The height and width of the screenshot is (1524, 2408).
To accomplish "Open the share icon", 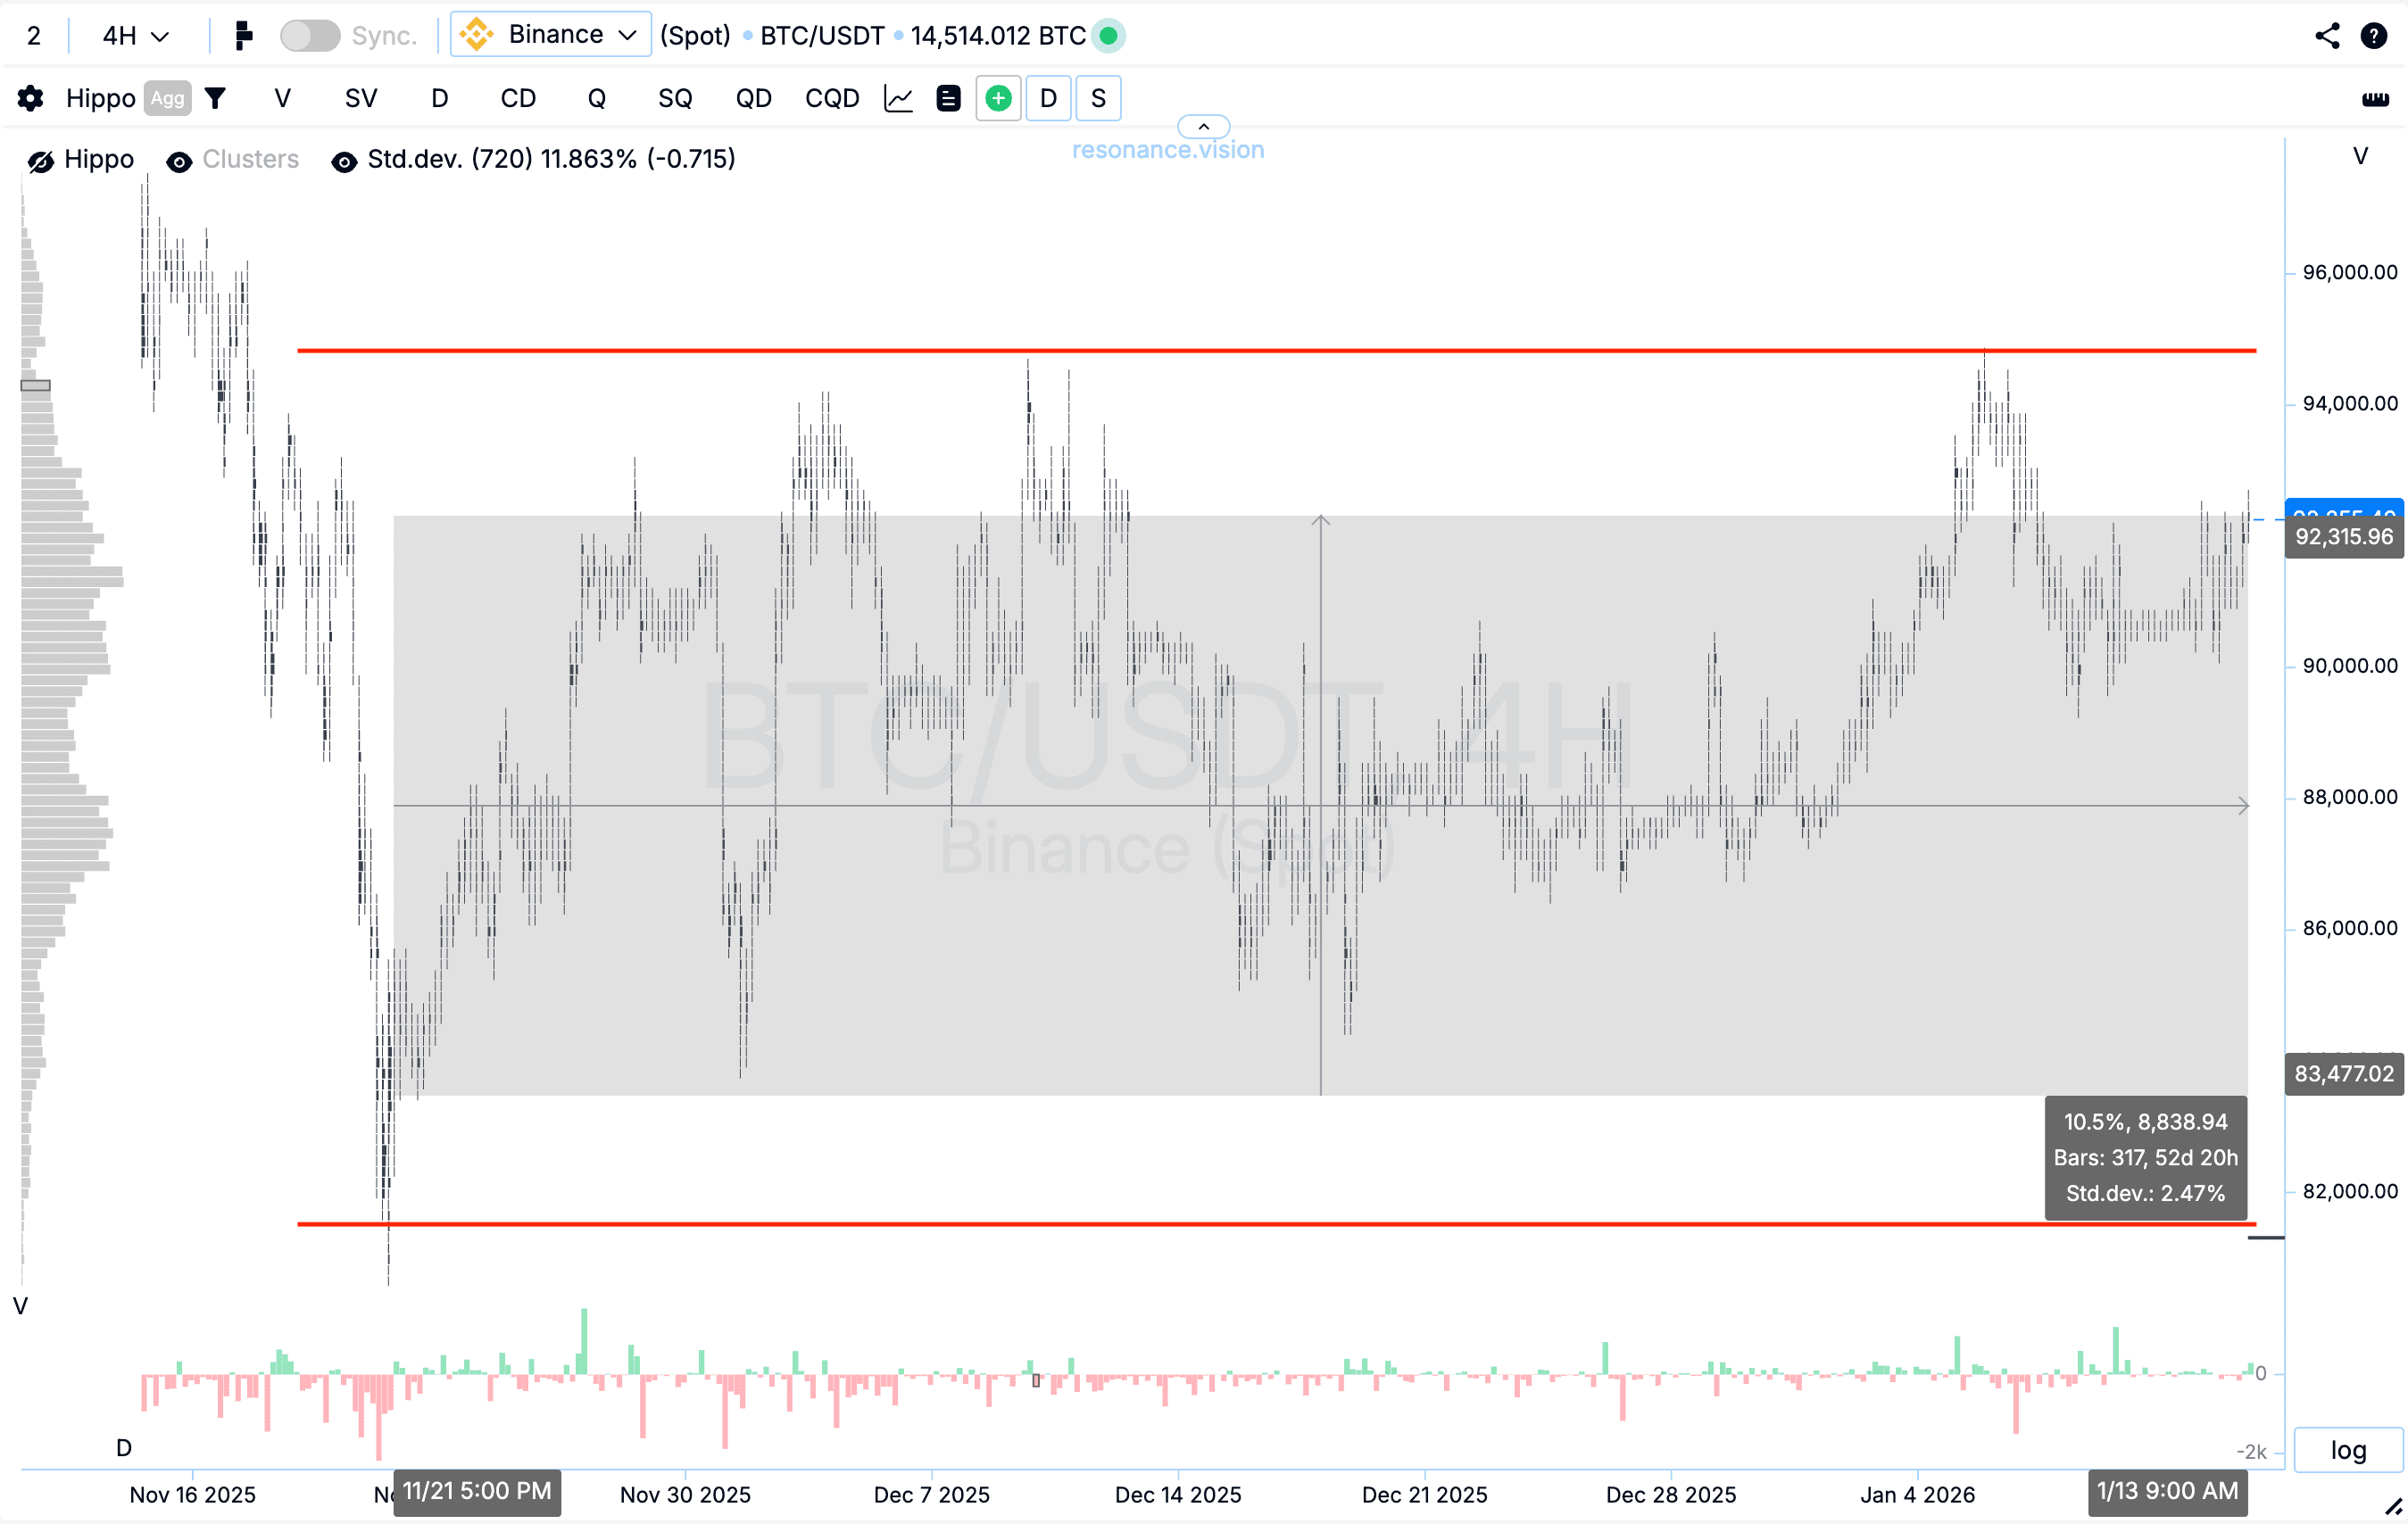I will pos(2327,36).
